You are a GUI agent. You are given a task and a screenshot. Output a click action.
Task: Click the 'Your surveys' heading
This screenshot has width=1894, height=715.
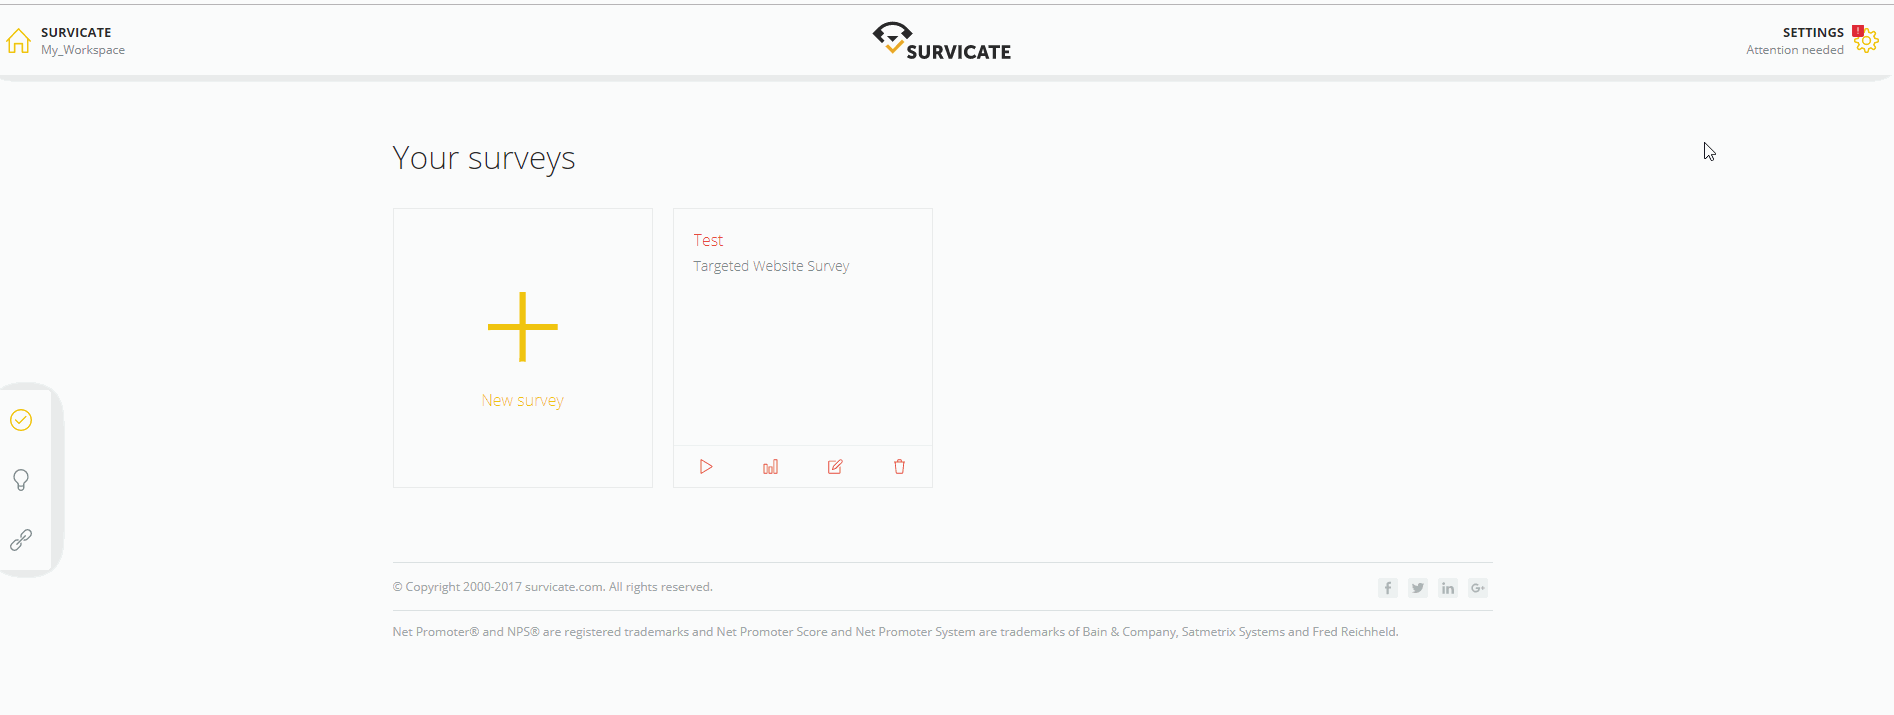[x=484, y=158]
